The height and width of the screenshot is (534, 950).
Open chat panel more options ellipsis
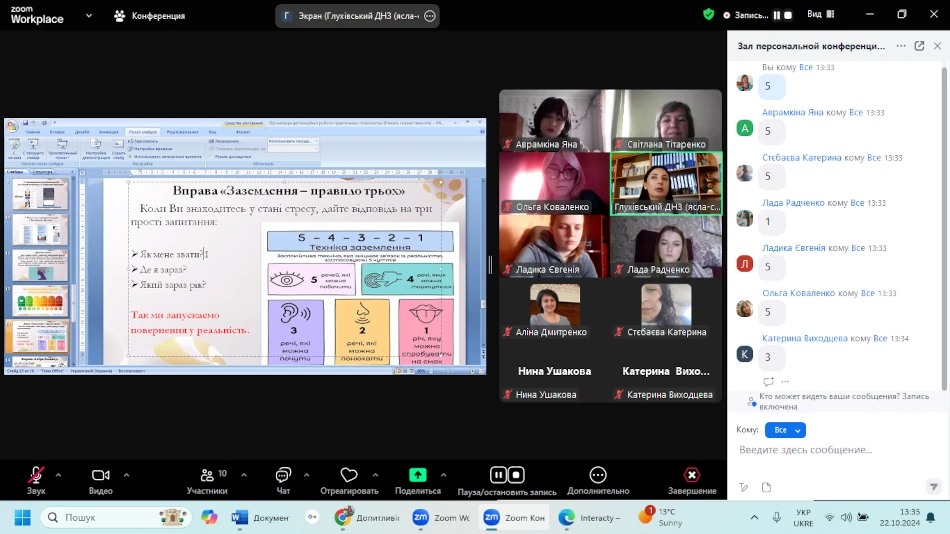pos(901,46)
